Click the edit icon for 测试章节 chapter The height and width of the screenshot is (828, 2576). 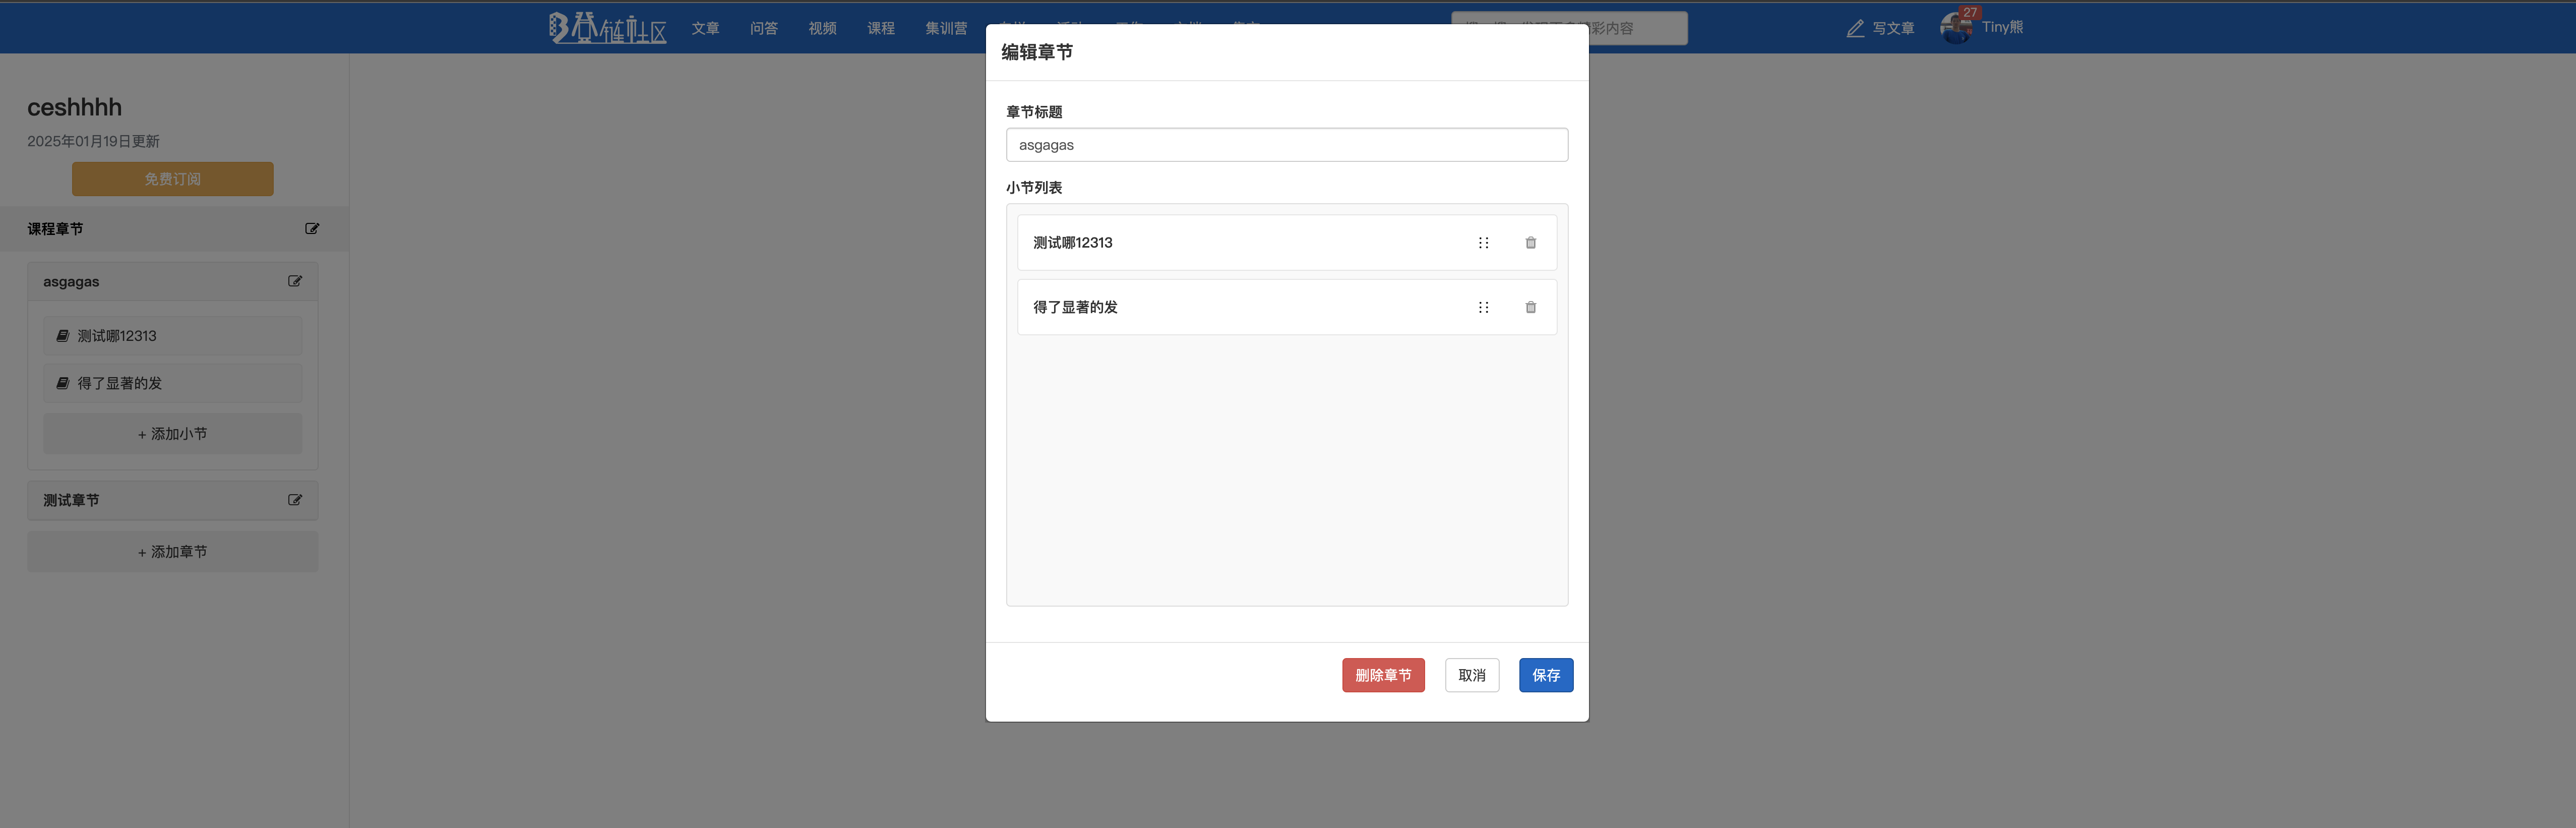tap(295, 500)
